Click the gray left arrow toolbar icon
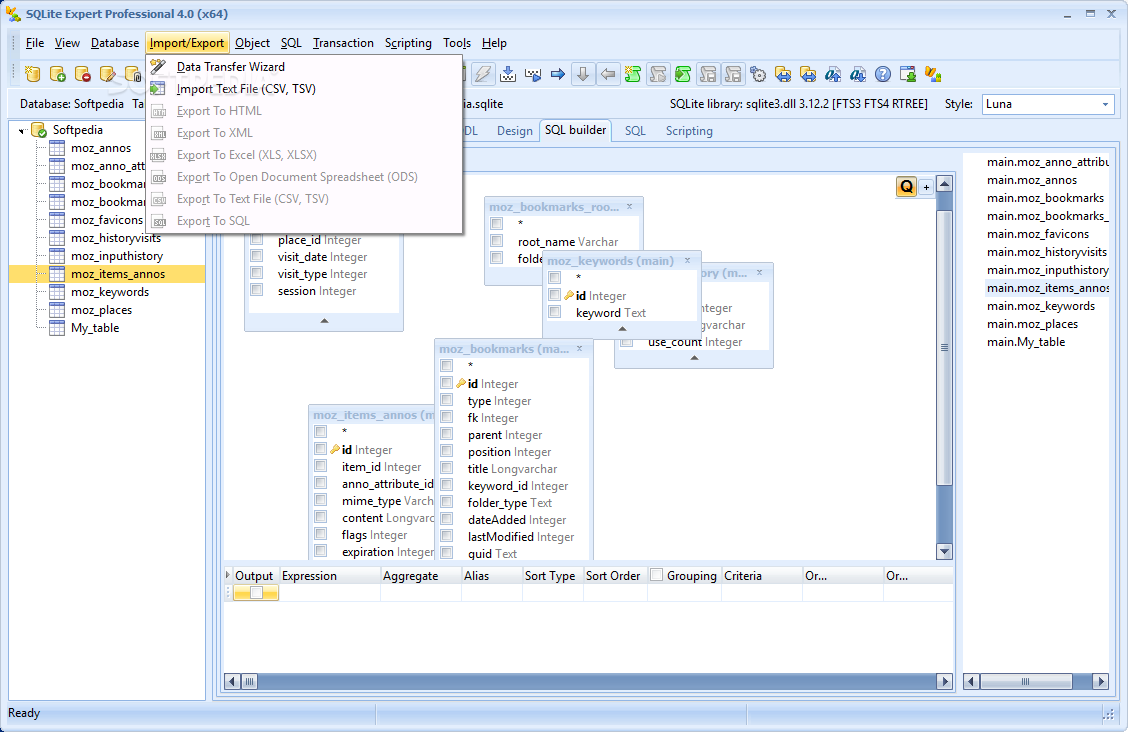Image resolution: width=1128 pixels, height=732 pixels. pos(608,74)
